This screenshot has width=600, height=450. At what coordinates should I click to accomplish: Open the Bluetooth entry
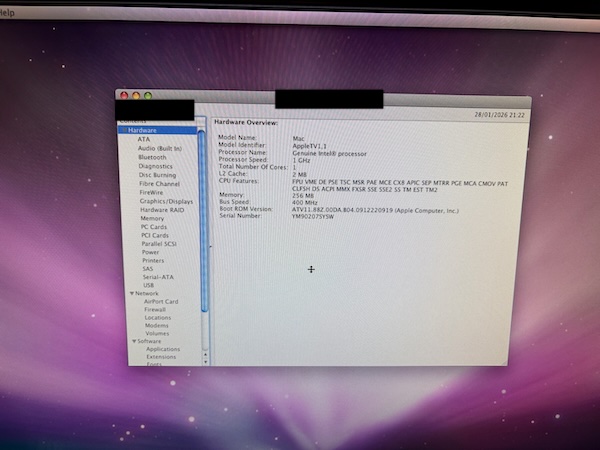[152, 157]
